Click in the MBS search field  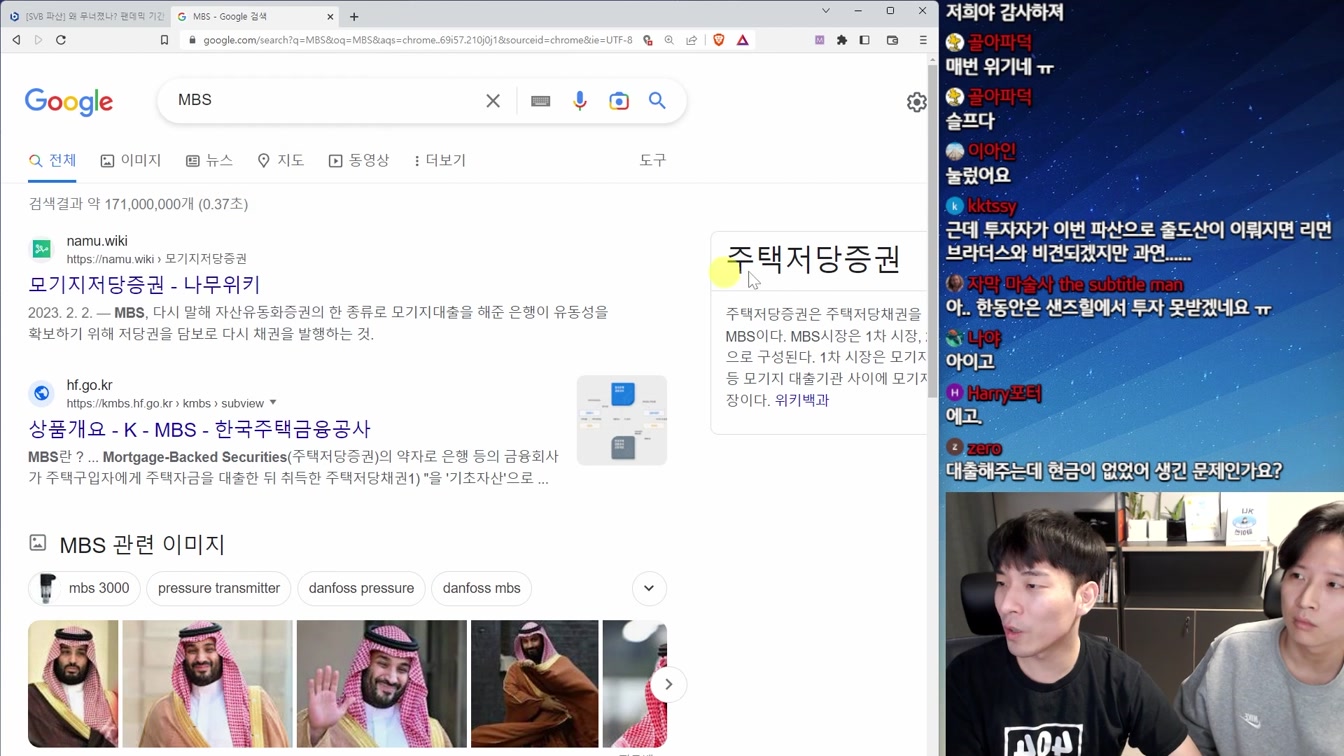(x=325, y=100)
